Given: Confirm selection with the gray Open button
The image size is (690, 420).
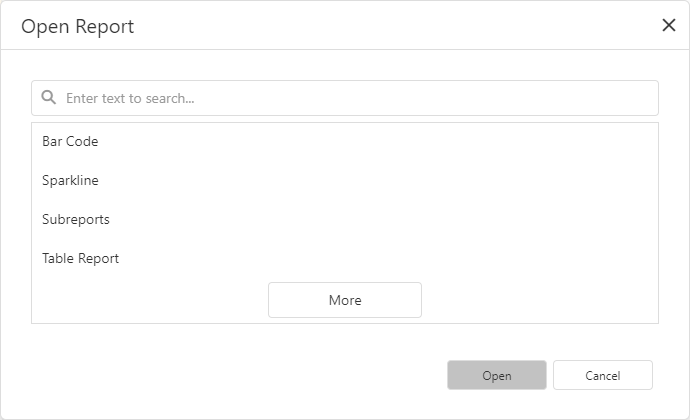Looking at the screenshot, I should pyautogui.click(x=496, y=375).
